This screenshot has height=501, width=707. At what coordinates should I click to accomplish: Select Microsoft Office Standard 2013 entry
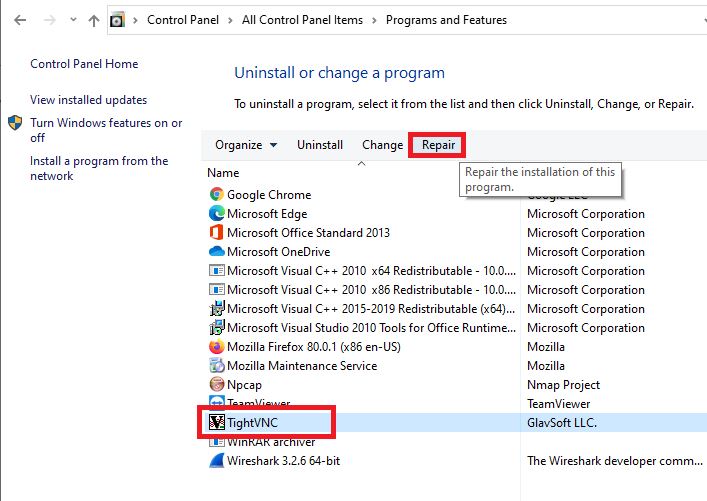tap(308, 232)
